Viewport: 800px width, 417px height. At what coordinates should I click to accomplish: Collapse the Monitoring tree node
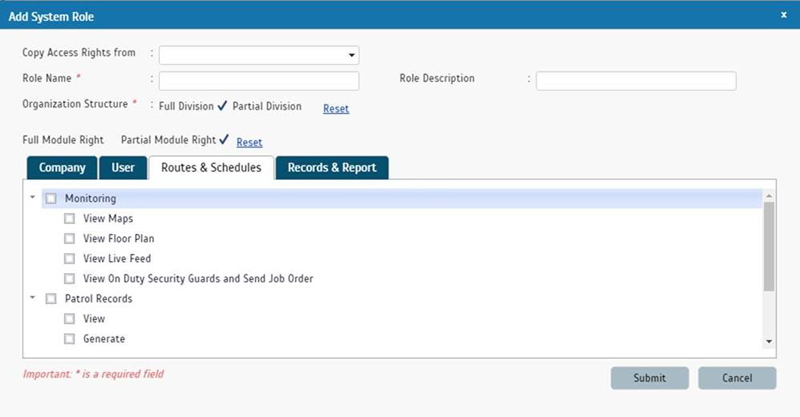33,197
